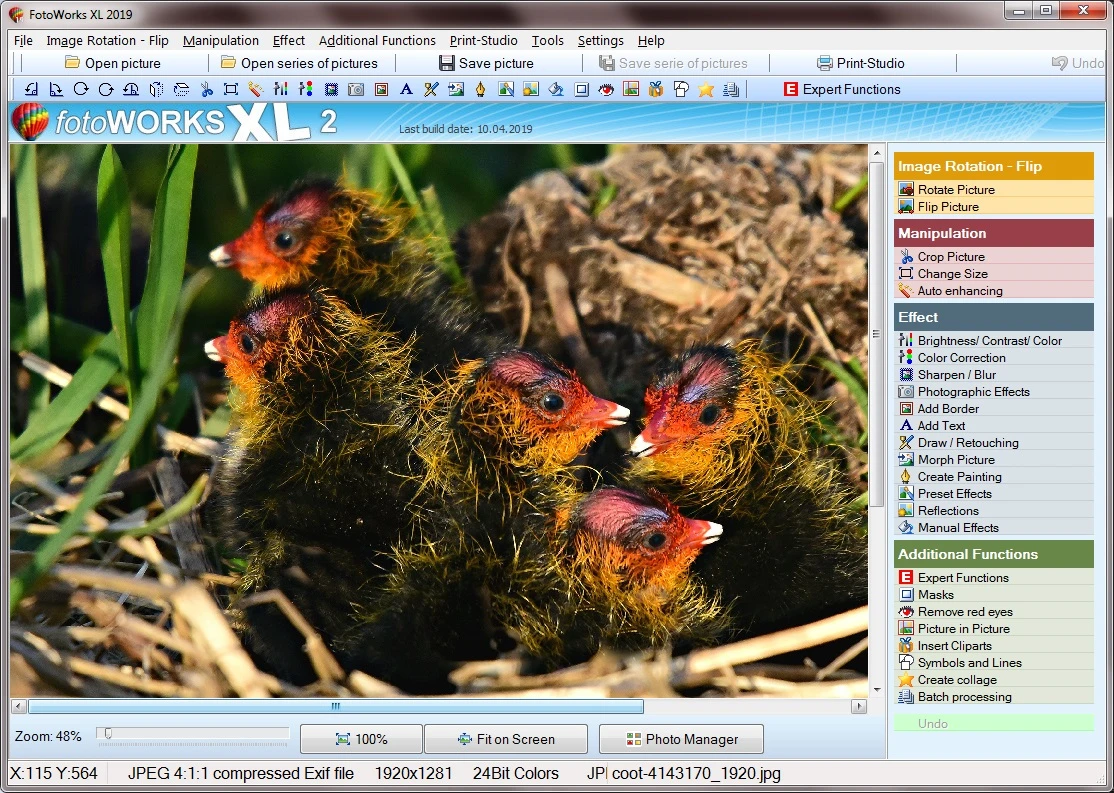
Task: Select the red eye removal icon in toolbar
Action: click(606, 89)
